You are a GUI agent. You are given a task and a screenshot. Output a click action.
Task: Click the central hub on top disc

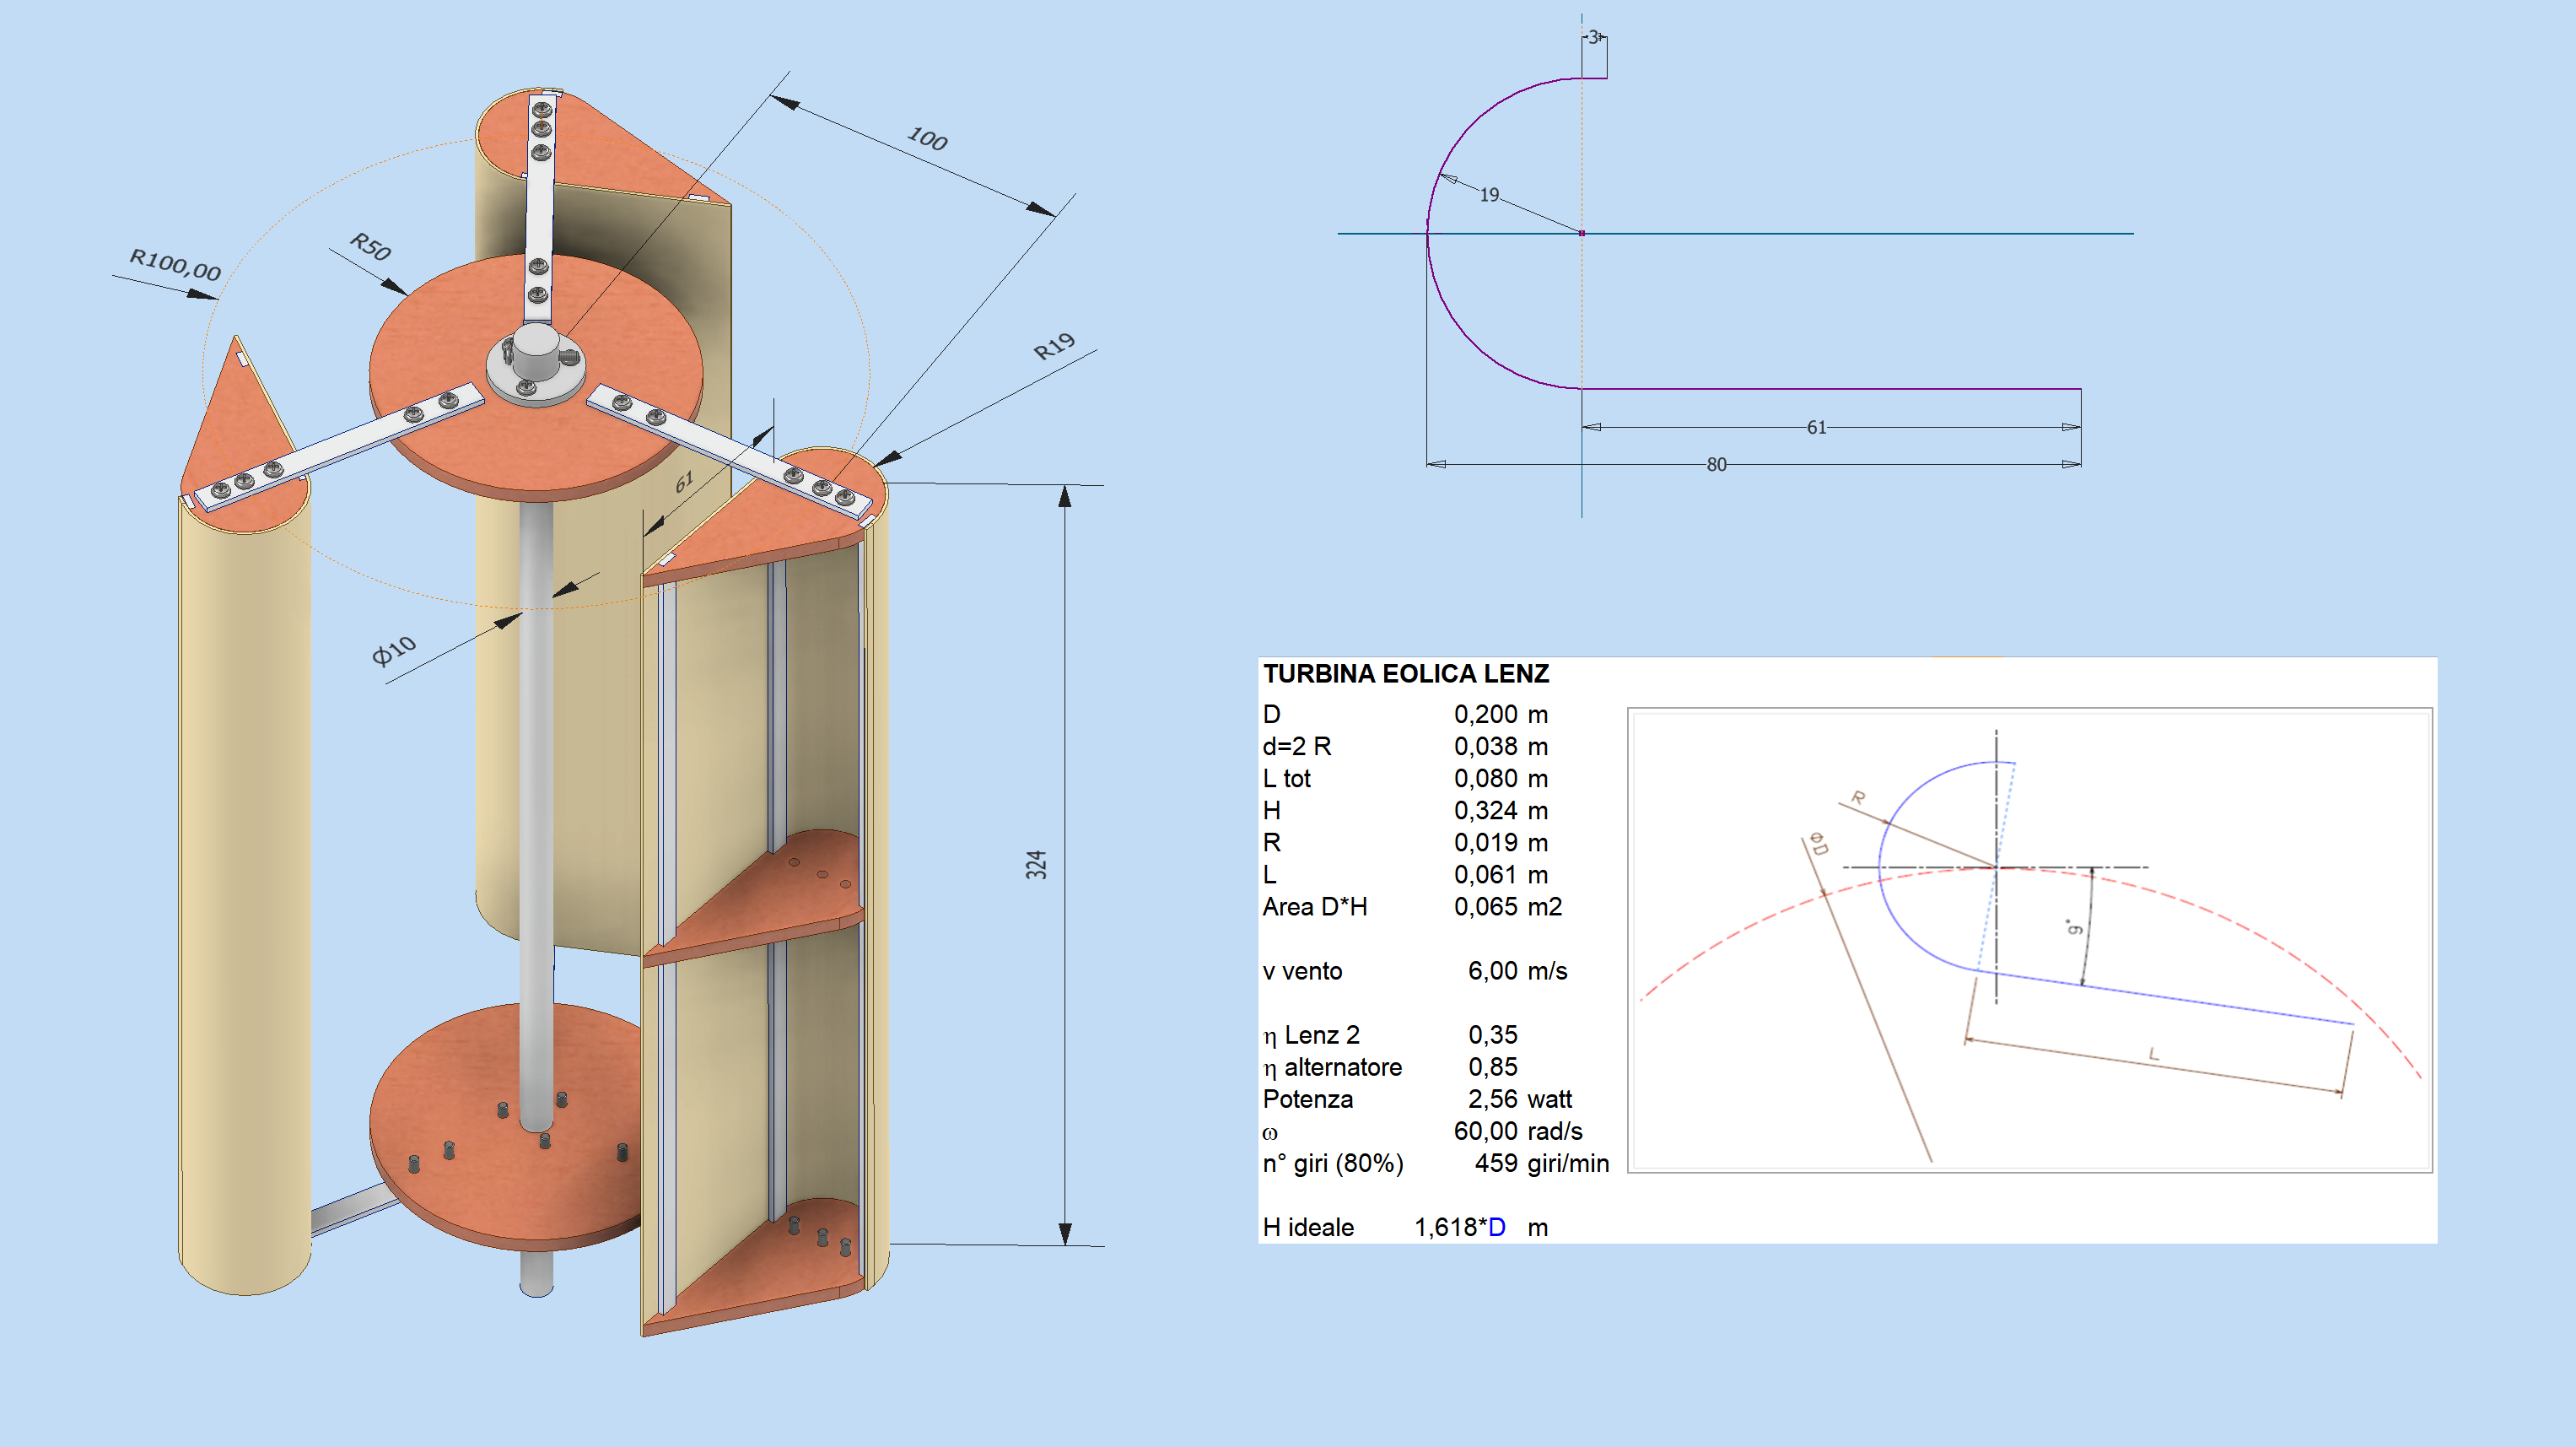[x=536, y=360]
